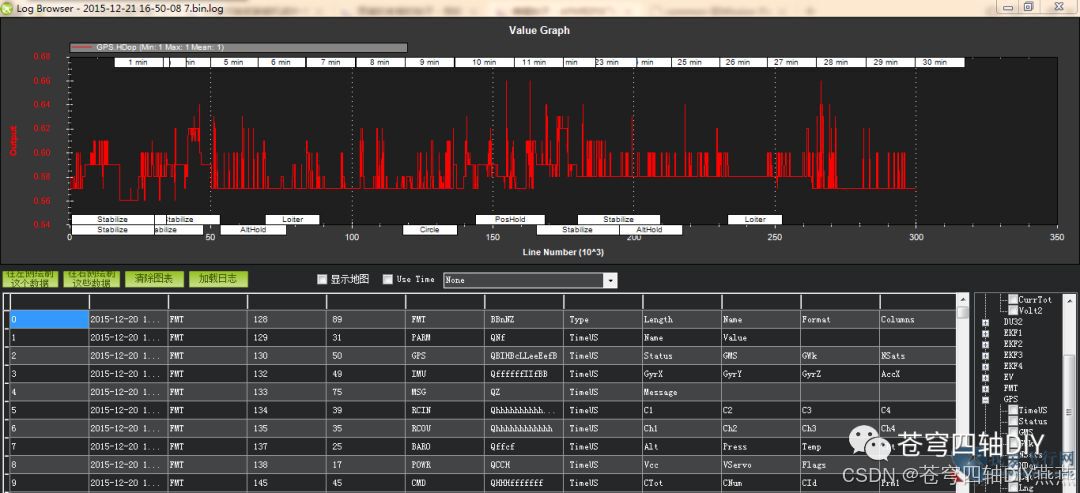Click the Press cell in BARO row
The width and height of the screenshot is (1080, 493).
pos(761,447)
